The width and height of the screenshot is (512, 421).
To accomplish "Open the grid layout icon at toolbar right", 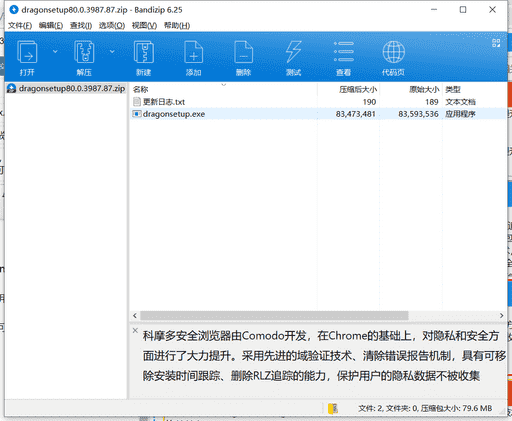I will click(x=496, y=43).
